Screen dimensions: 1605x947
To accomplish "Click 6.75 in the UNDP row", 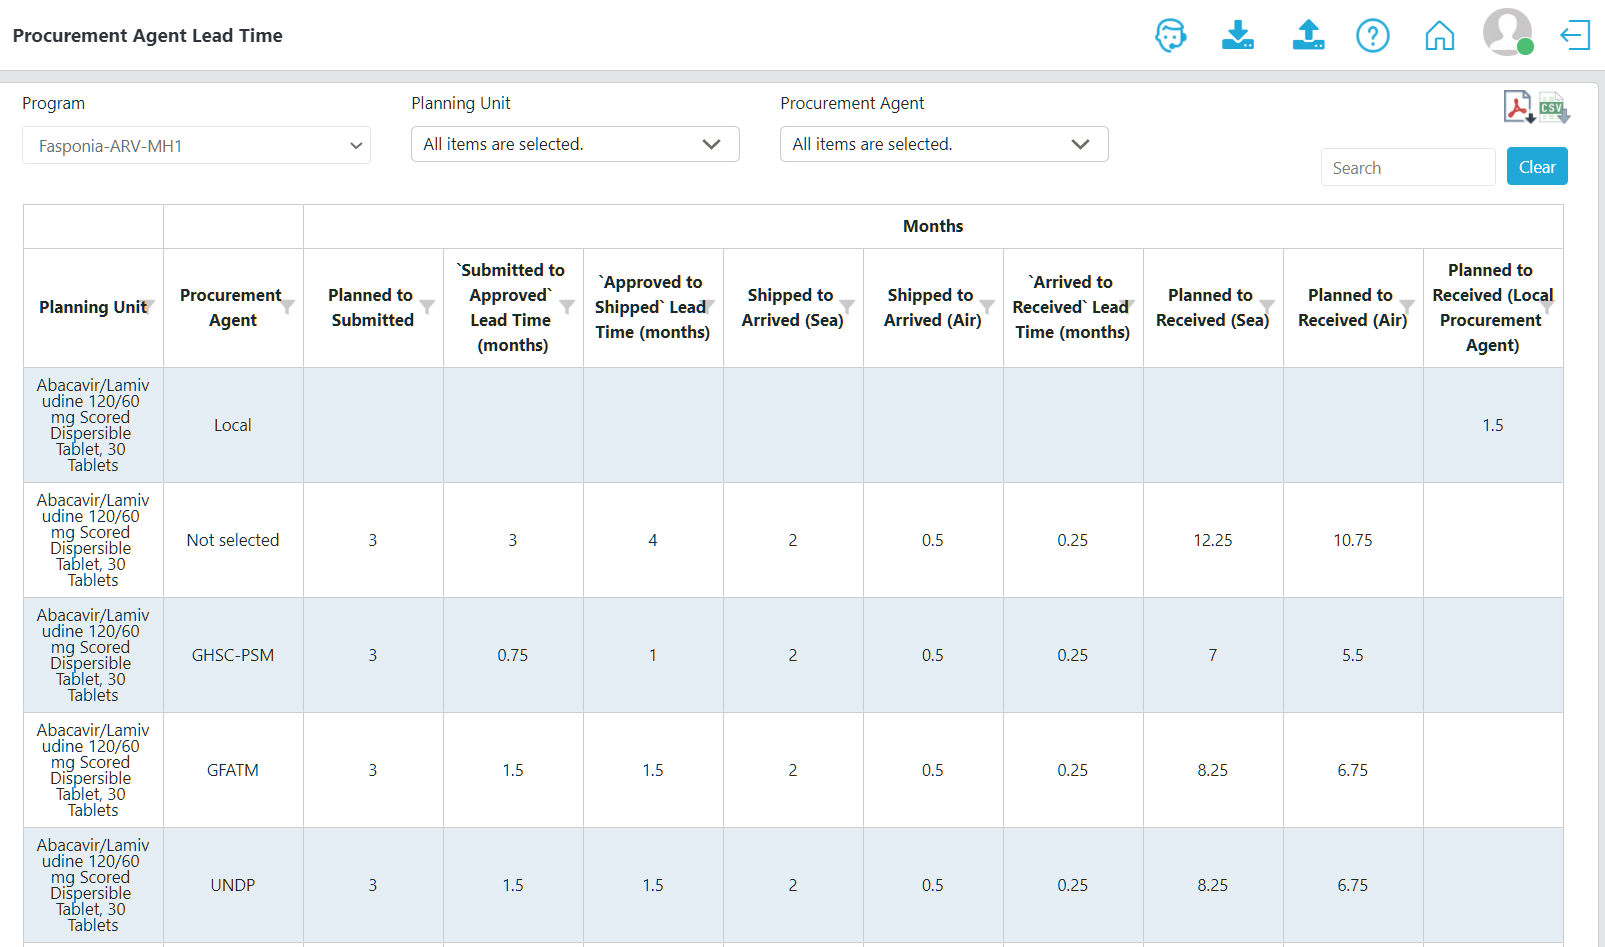I will pos(1353,885).
